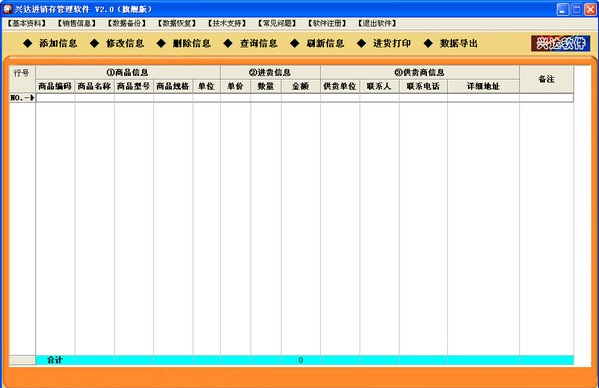Select the 商品型号 column header
Viewport: 599px width, 388px height.
click(134, 86)
